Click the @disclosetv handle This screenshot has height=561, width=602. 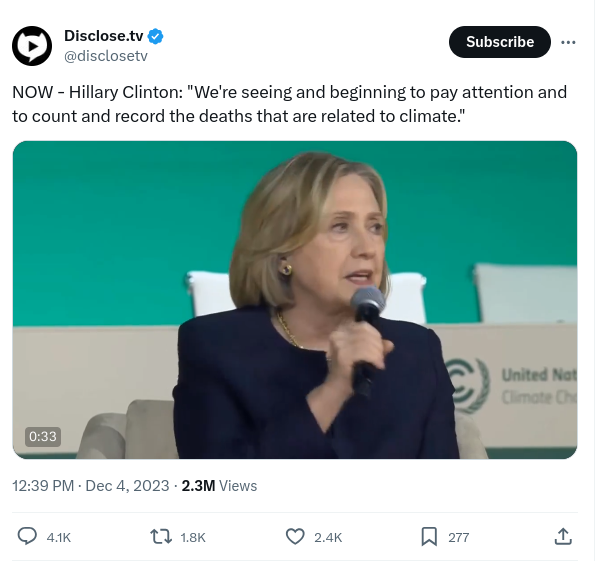pyautogui.click(x=106, y=56)
